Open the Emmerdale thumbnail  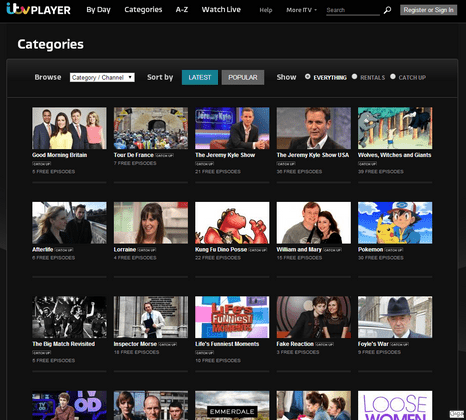click(232, 405)
